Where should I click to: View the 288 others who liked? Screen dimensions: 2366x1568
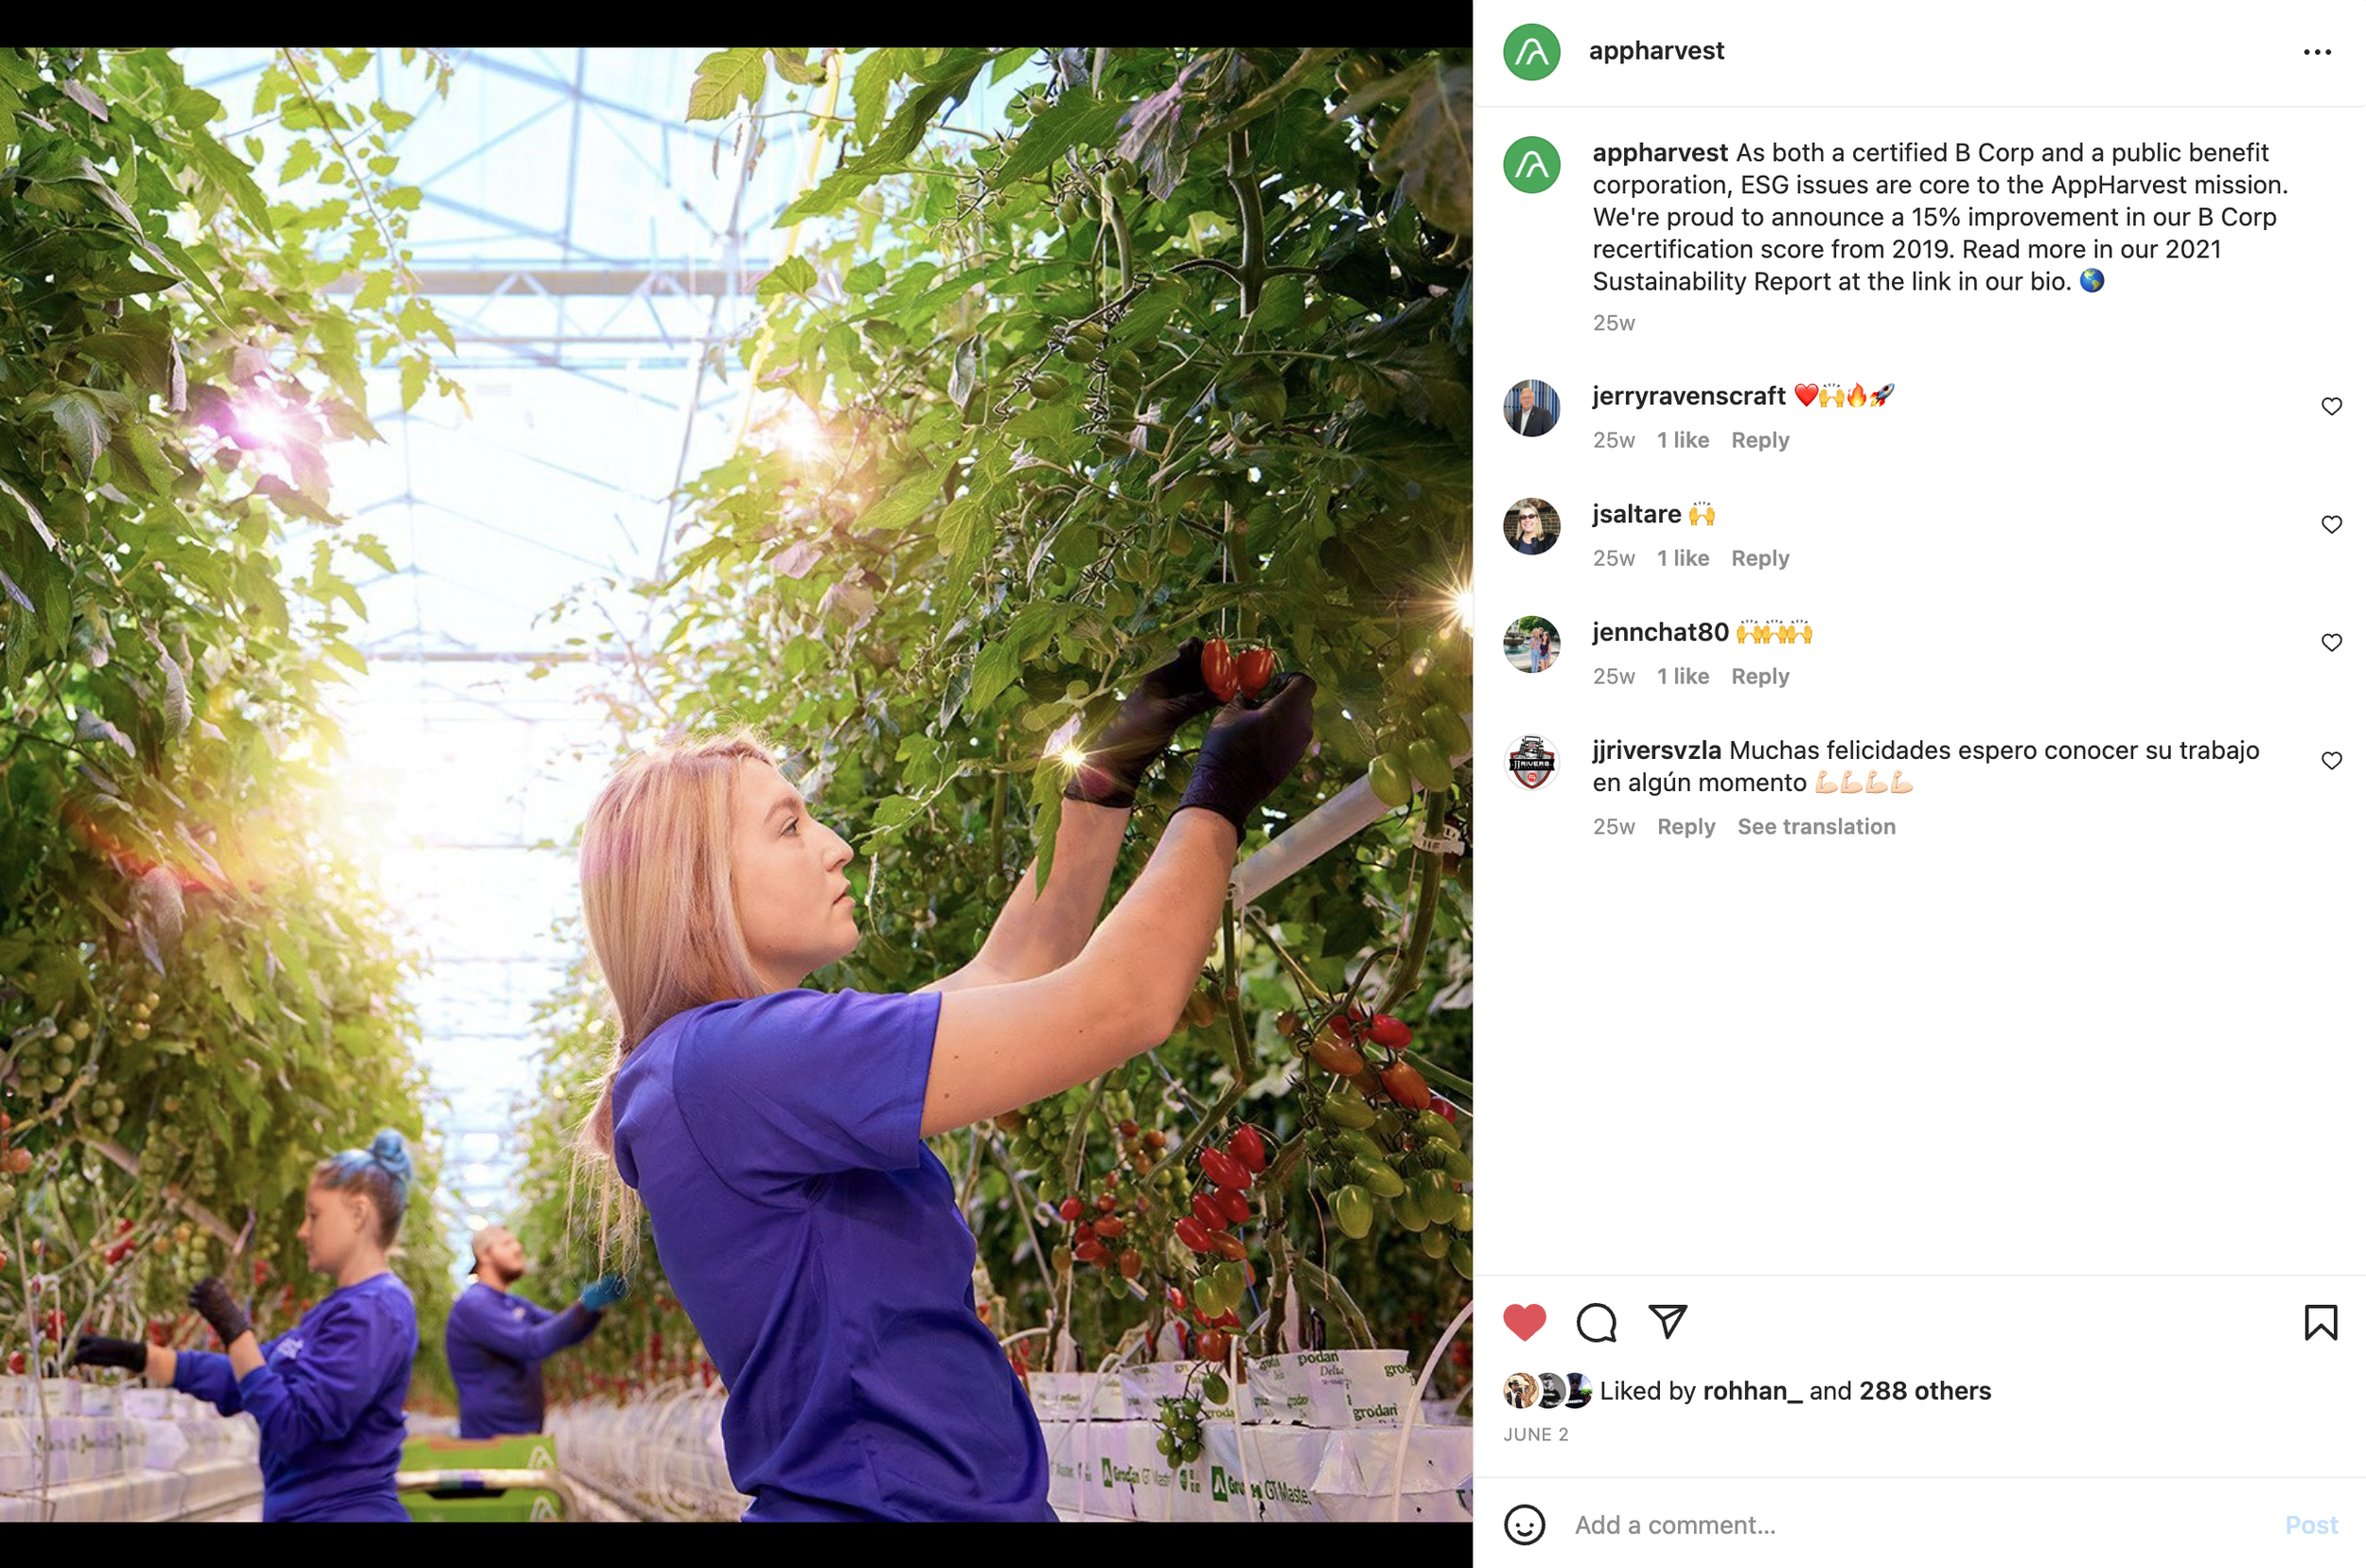tap(1924, 1391)
